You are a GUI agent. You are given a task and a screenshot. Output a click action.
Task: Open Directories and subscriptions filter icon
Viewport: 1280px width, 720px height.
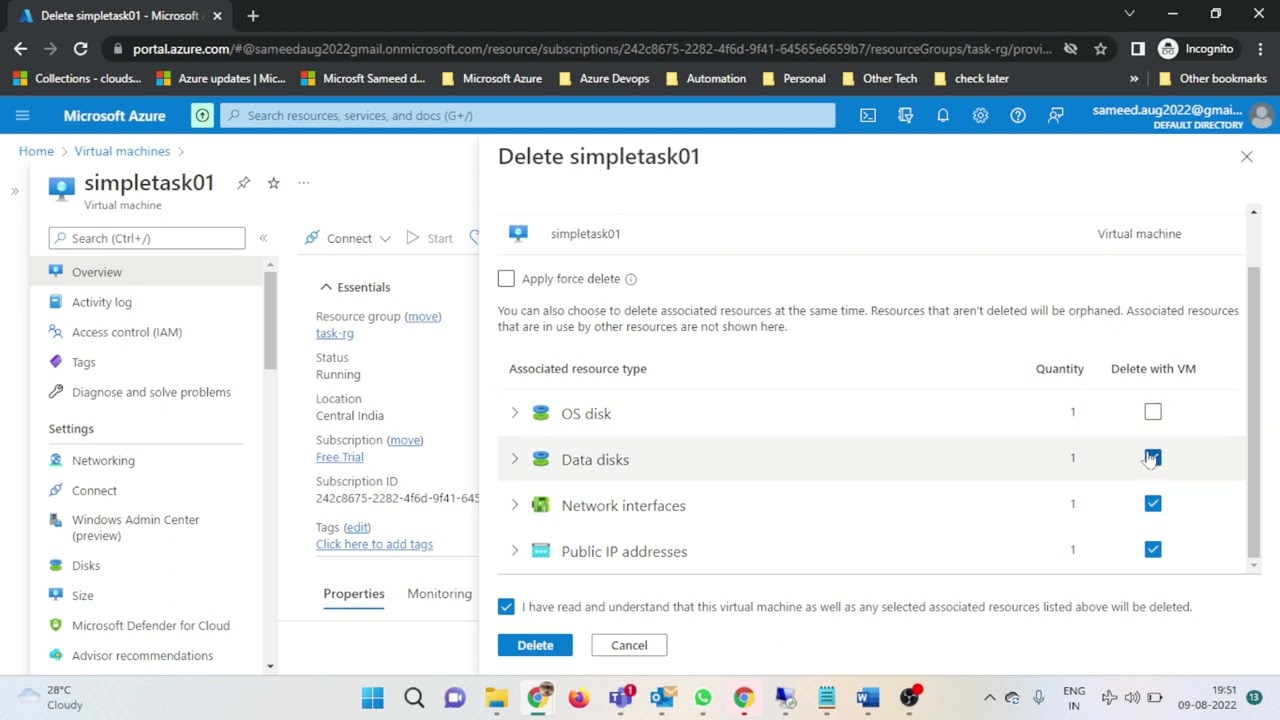click(x=906, y=115)
